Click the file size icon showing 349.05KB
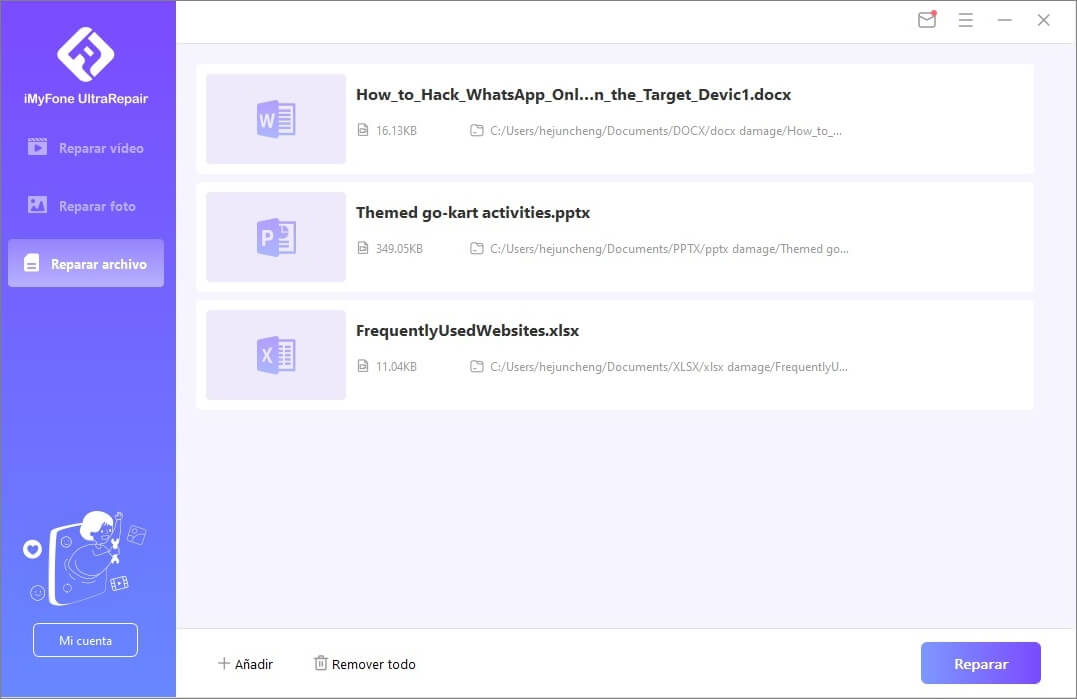The image size is (1077, 699). 362,248
